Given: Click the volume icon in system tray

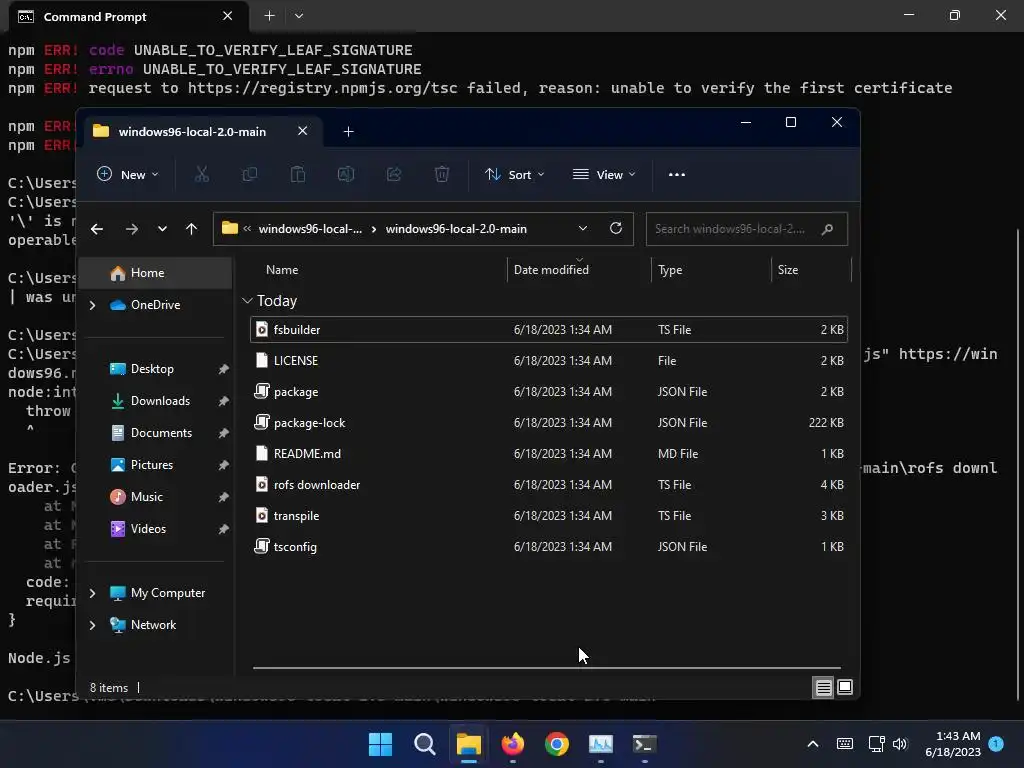Looking at the screenshot, I should click(x=900, y=744).
